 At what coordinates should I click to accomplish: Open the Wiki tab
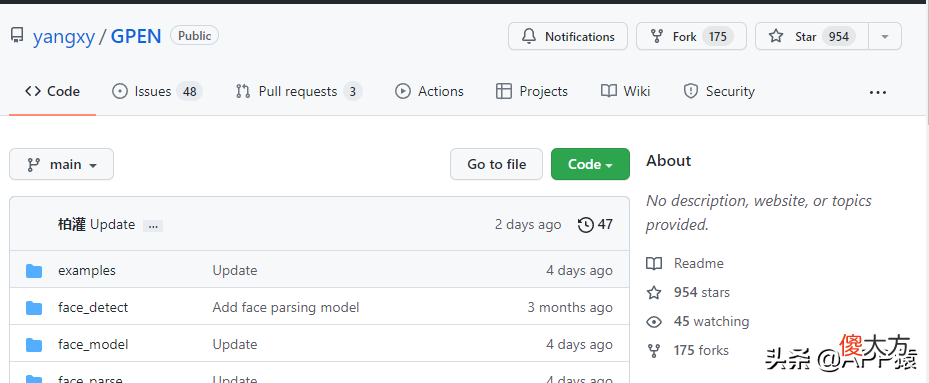[625, 91]
